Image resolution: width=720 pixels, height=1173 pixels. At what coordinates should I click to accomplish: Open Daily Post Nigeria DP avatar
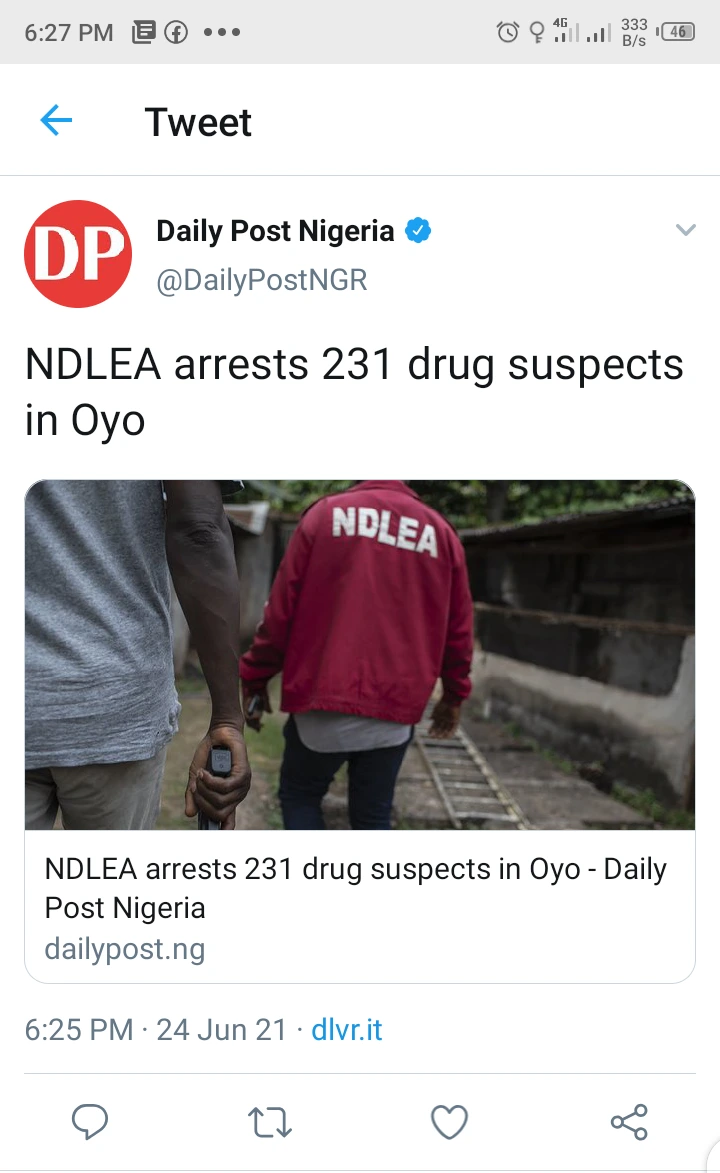[78, 254]
